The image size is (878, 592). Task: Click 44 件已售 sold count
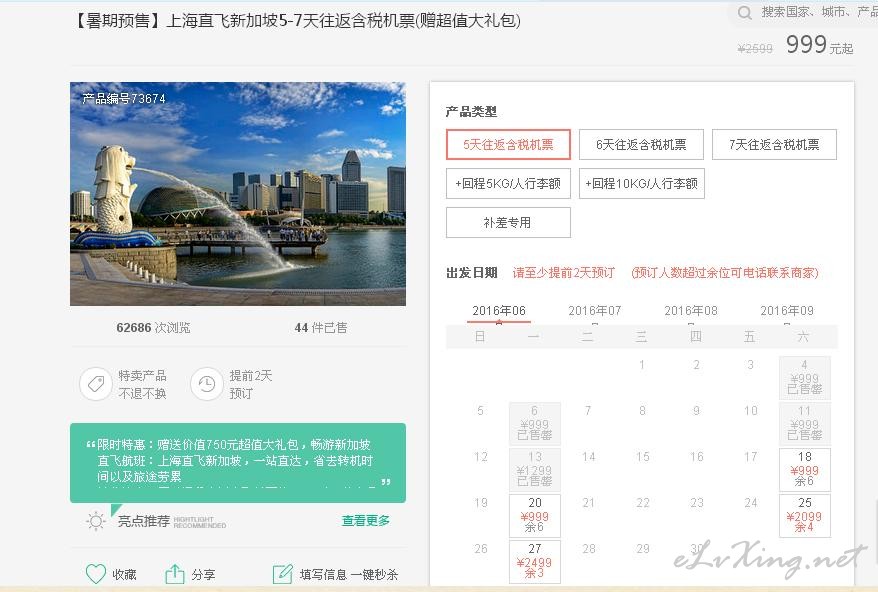tap(321, 328)
